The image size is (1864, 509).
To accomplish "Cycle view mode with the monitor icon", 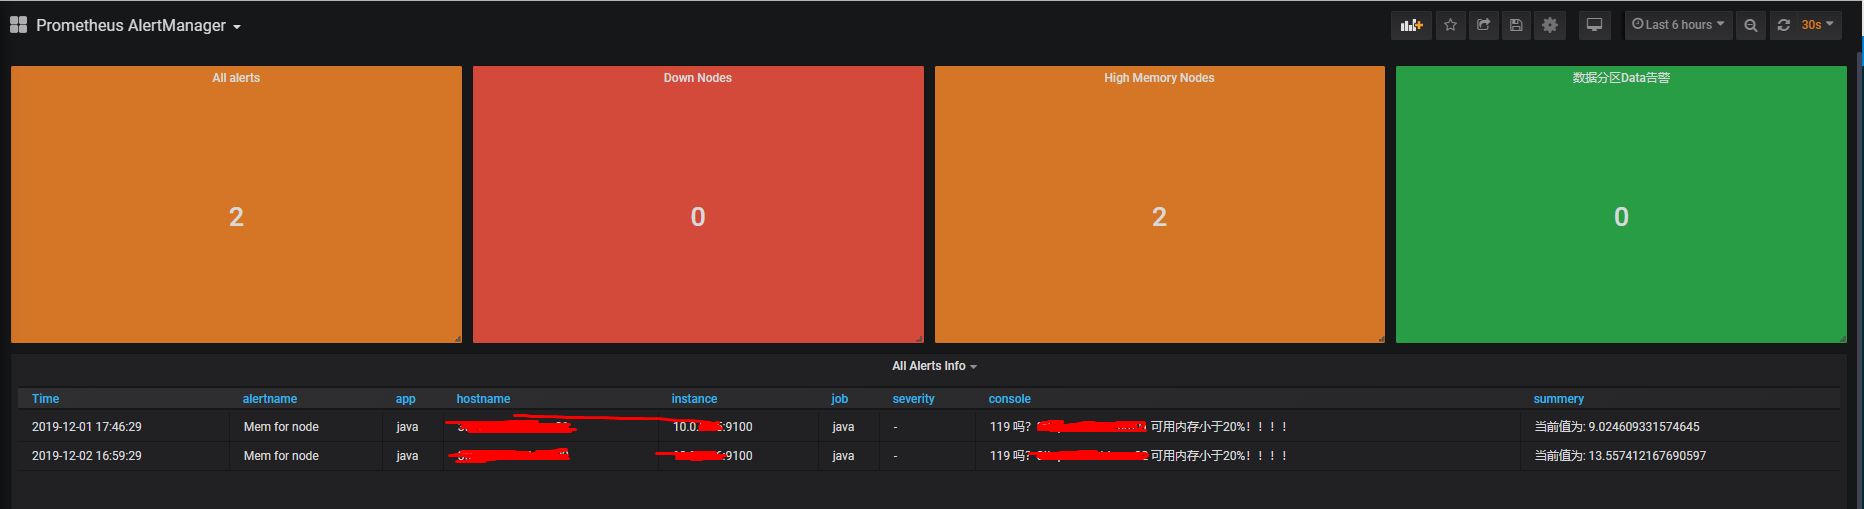I will click(1594, 25).
